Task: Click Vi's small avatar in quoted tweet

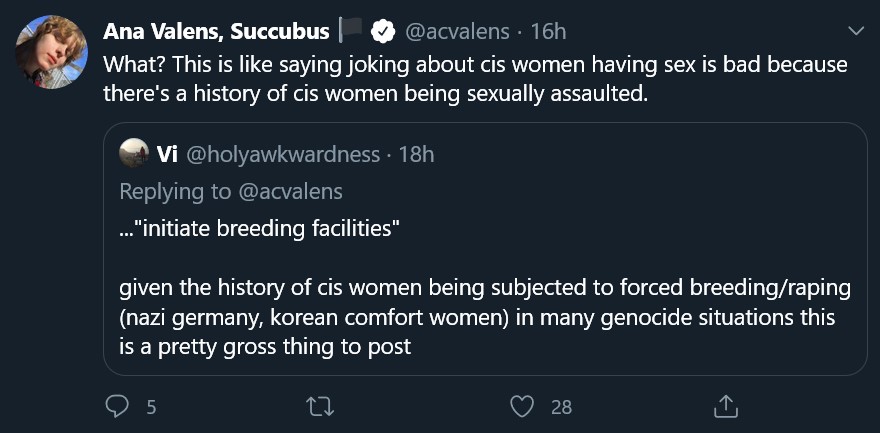Action: [134, 154]
